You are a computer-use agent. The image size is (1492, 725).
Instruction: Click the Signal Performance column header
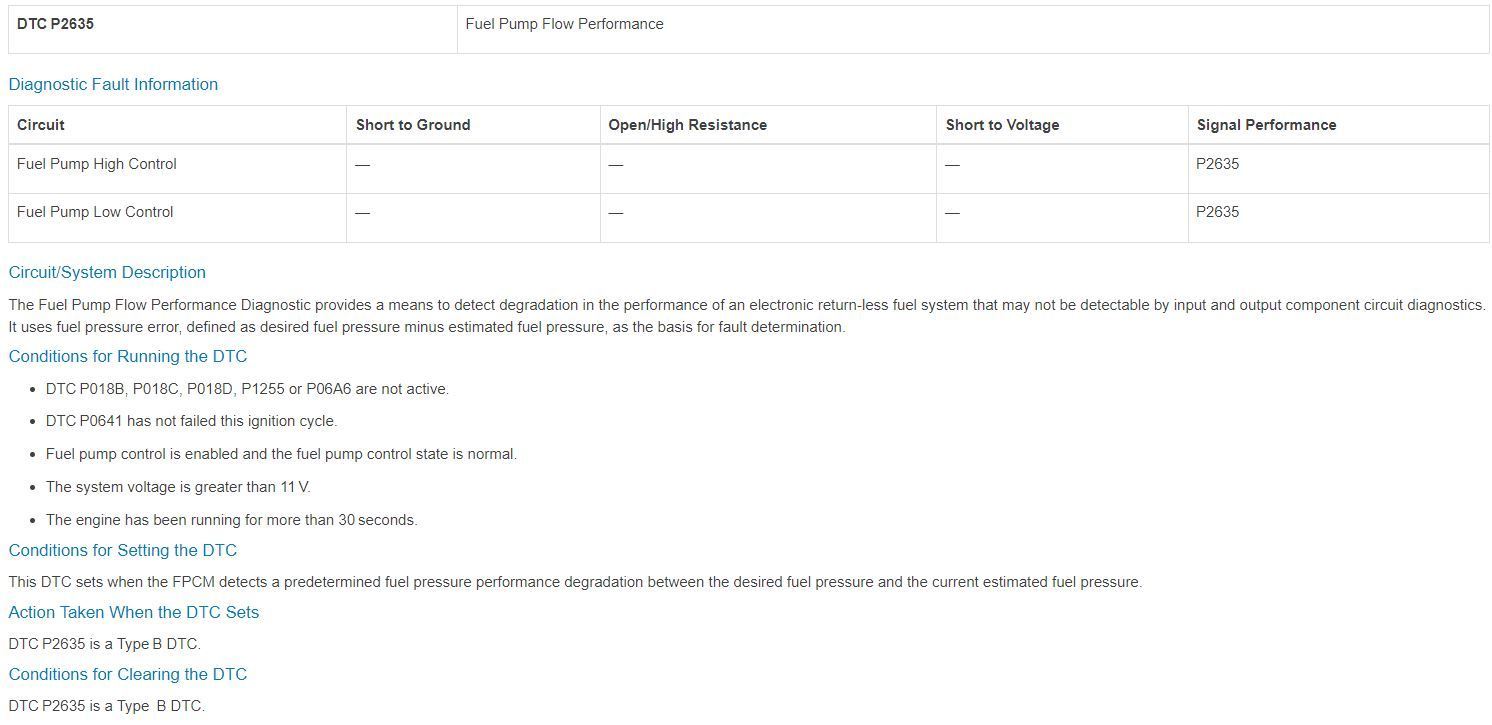point(1266,125)
